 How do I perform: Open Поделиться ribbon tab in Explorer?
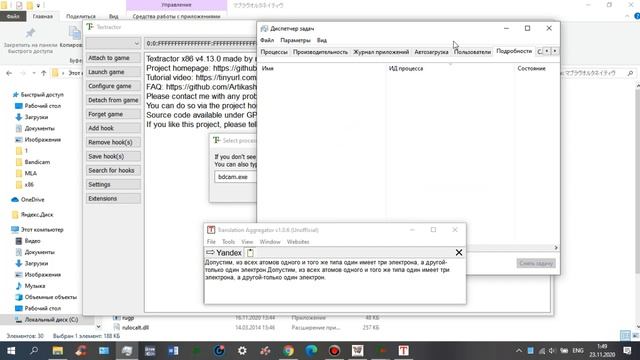(x=80, y=16)
